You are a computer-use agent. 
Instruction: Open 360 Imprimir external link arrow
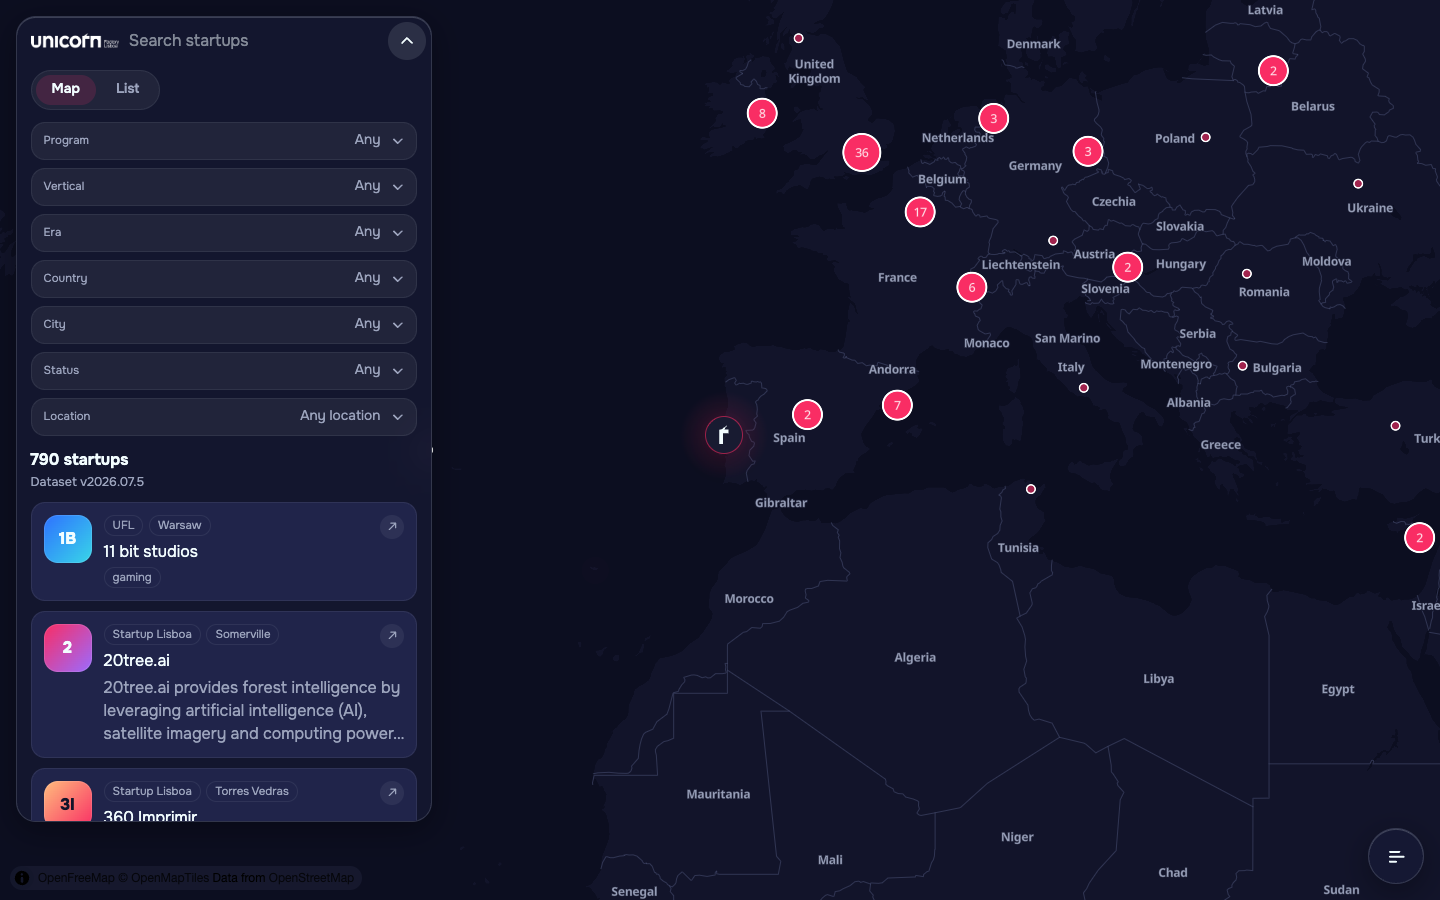392,792
